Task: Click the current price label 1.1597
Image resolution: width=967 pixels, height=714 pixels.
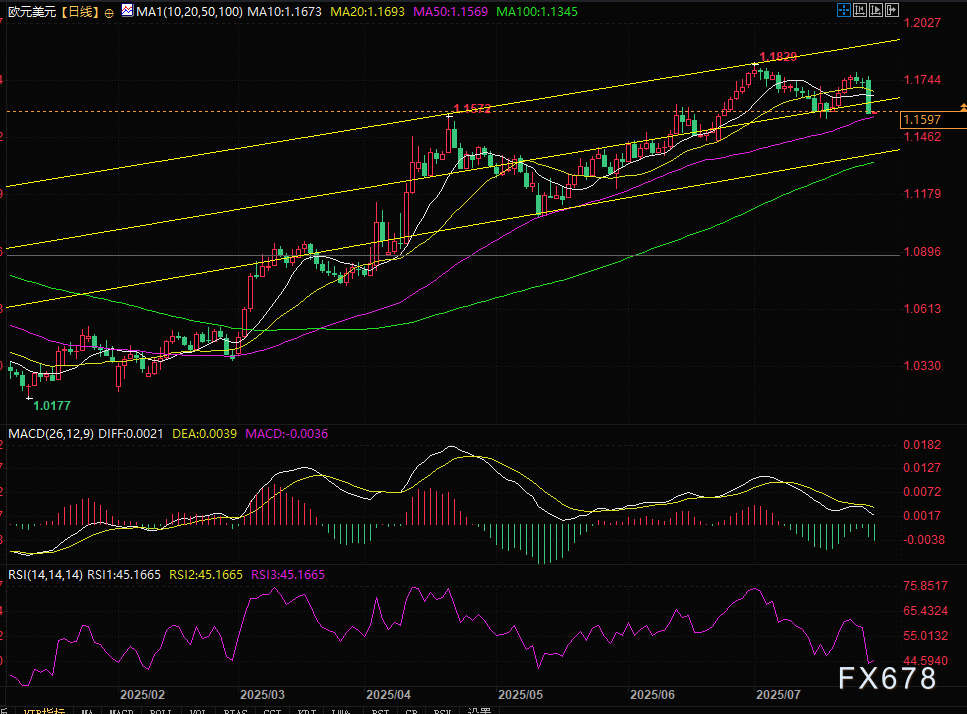Action: click(920, 120)
